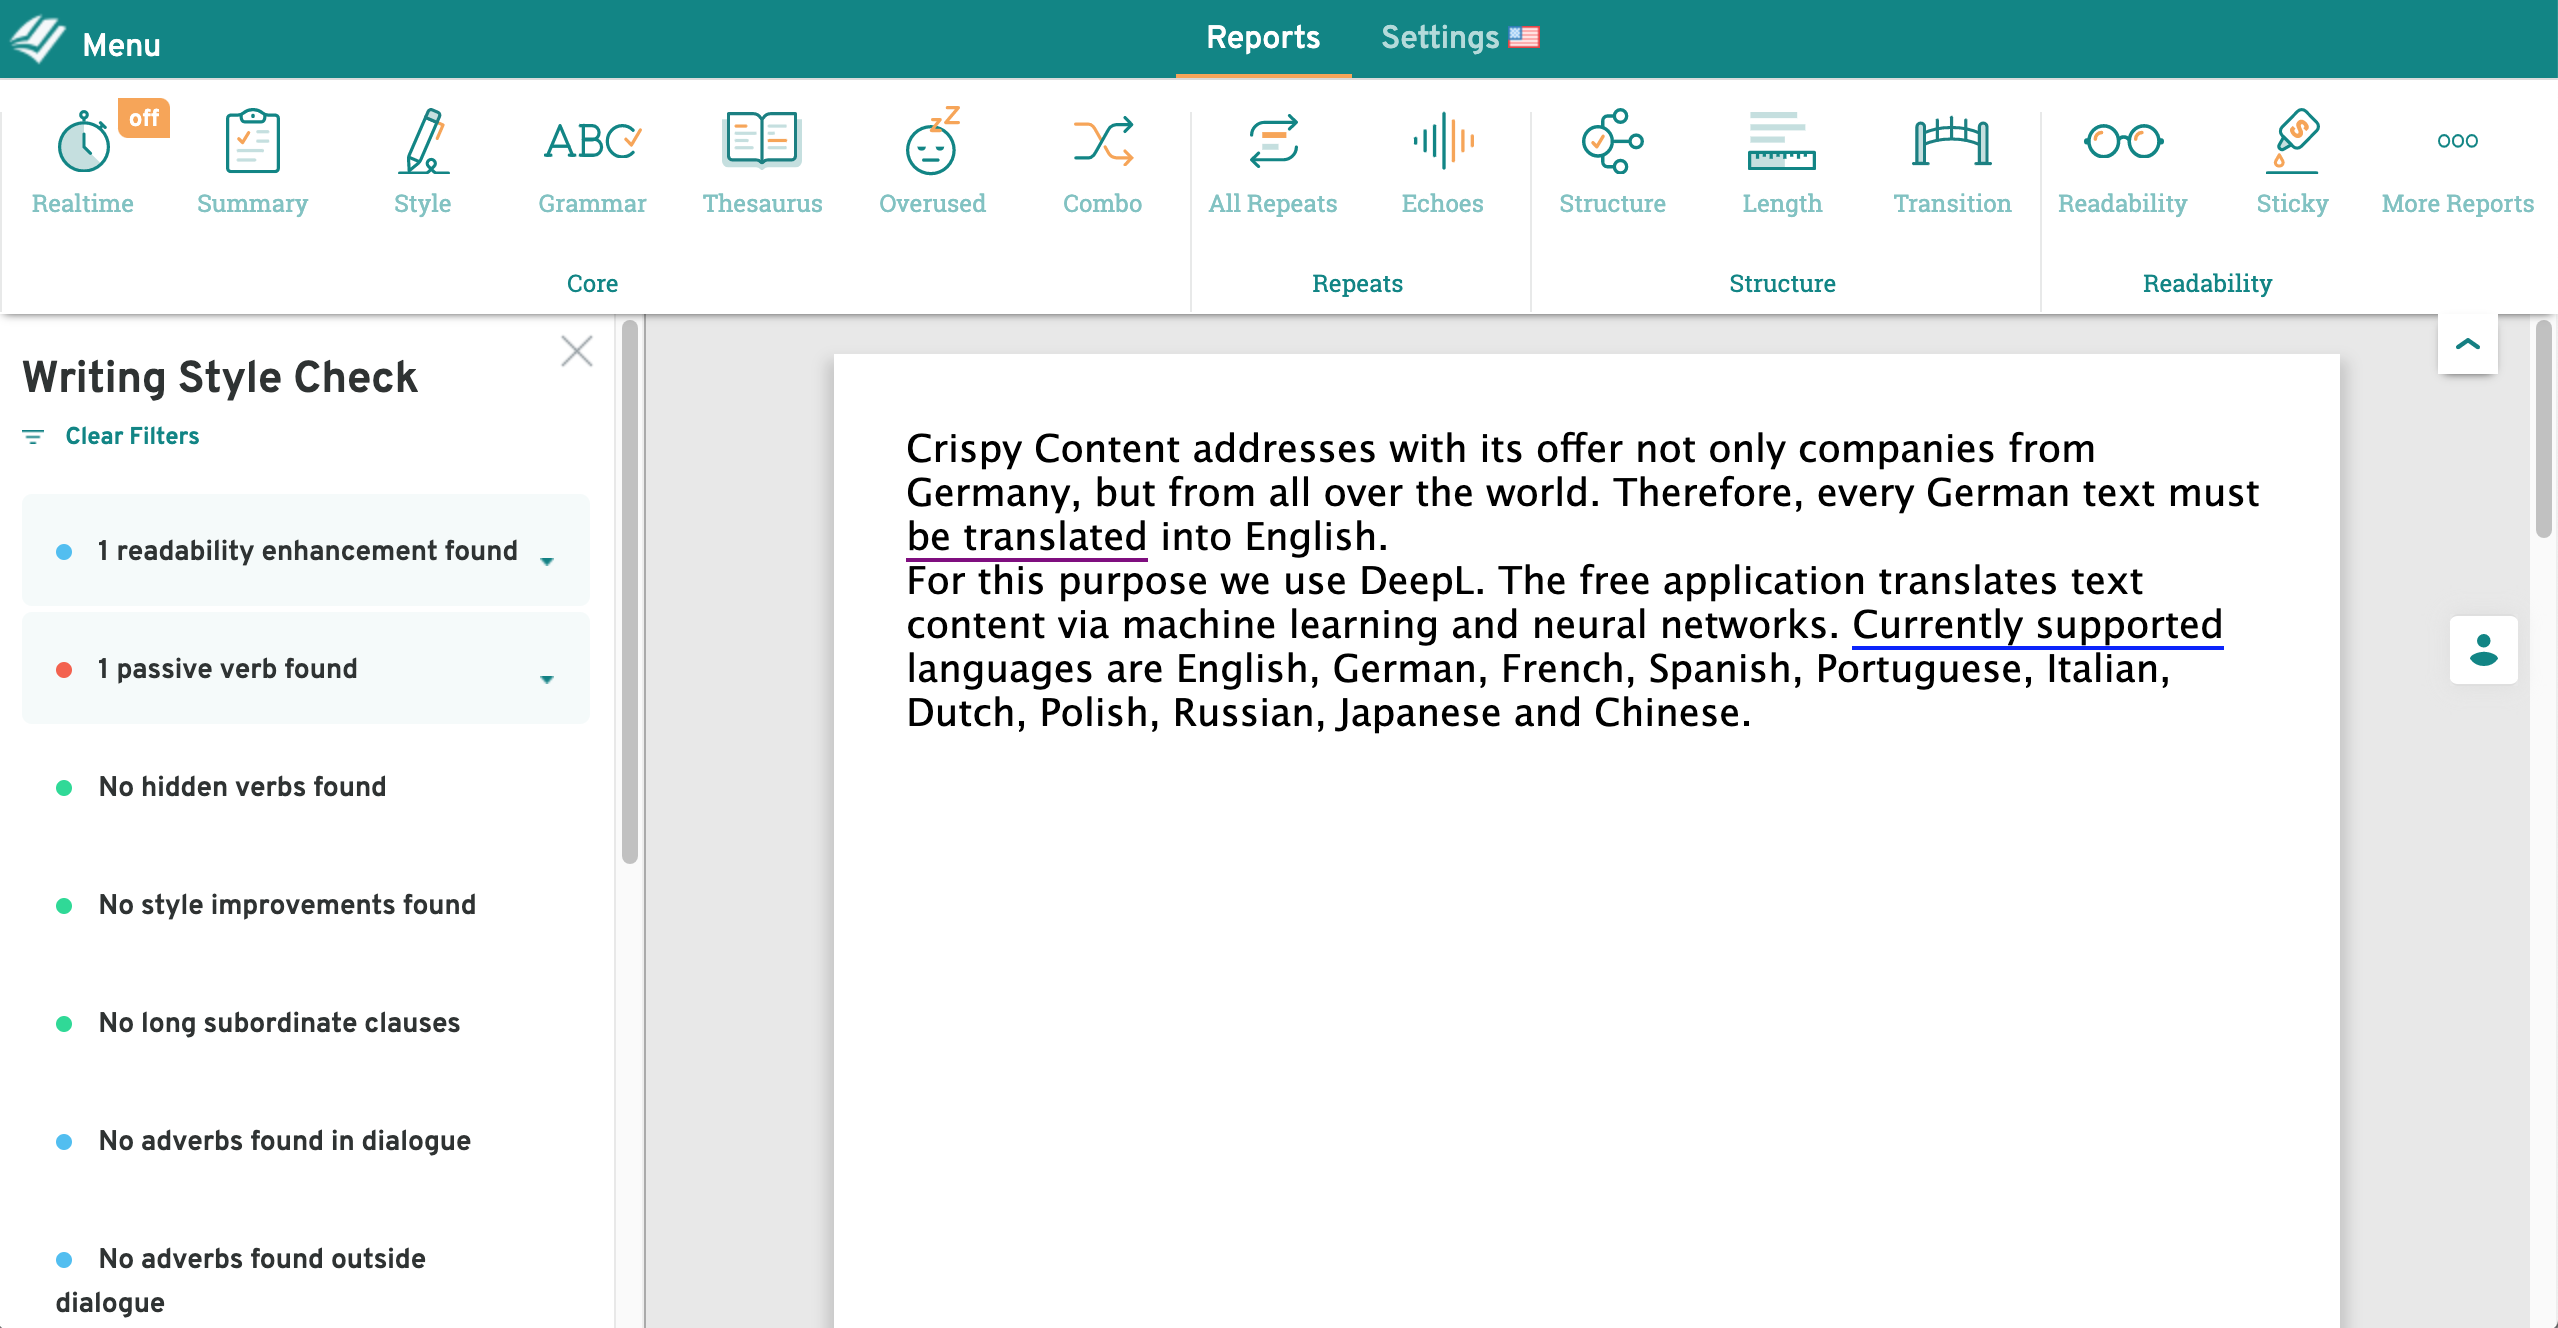Toggle visibility of Writing Style Check
The width and height of the screenshot is (2558, 1328).
tap(575, 354)
